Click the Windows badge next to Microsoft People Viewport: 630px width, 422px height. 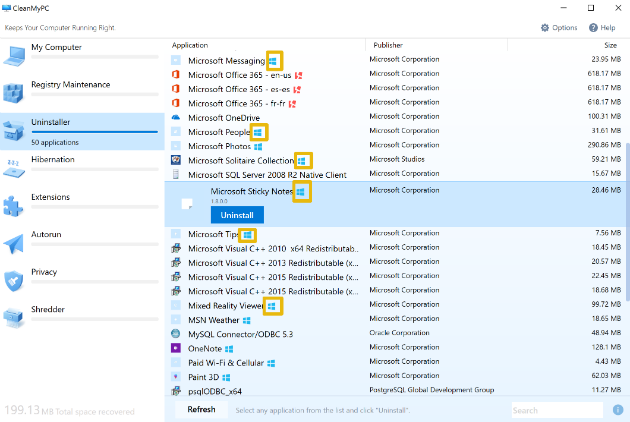coord(258,132)
